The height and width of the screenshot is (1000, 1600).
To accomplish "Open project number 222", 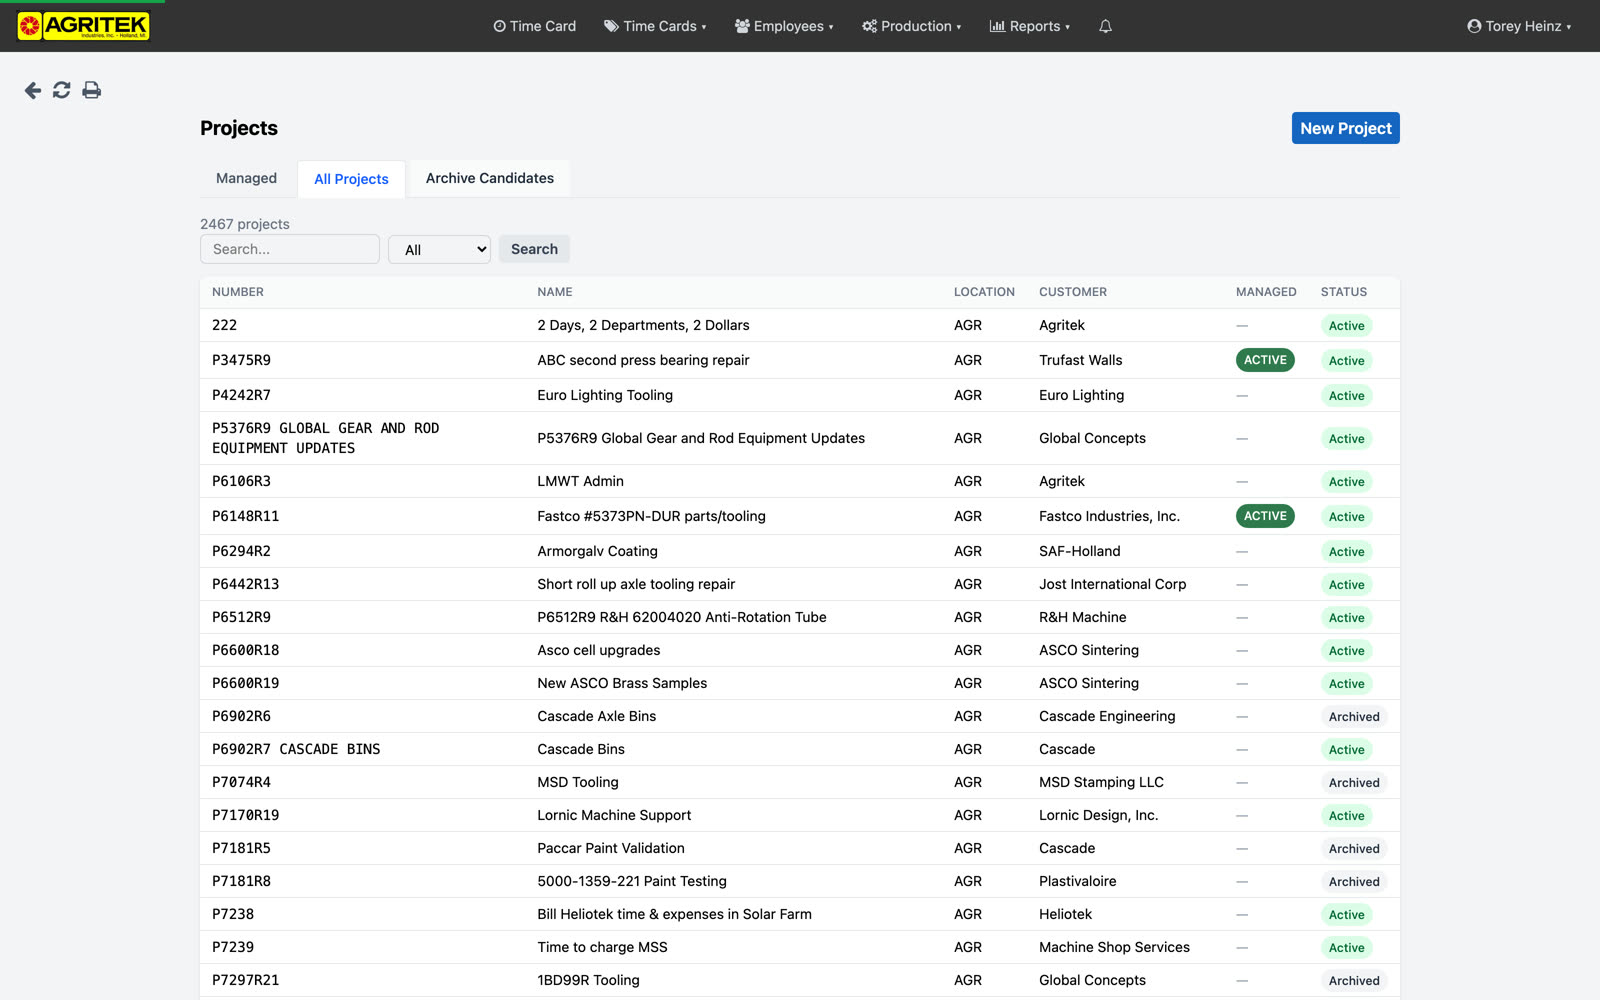I will coord(225,325).
